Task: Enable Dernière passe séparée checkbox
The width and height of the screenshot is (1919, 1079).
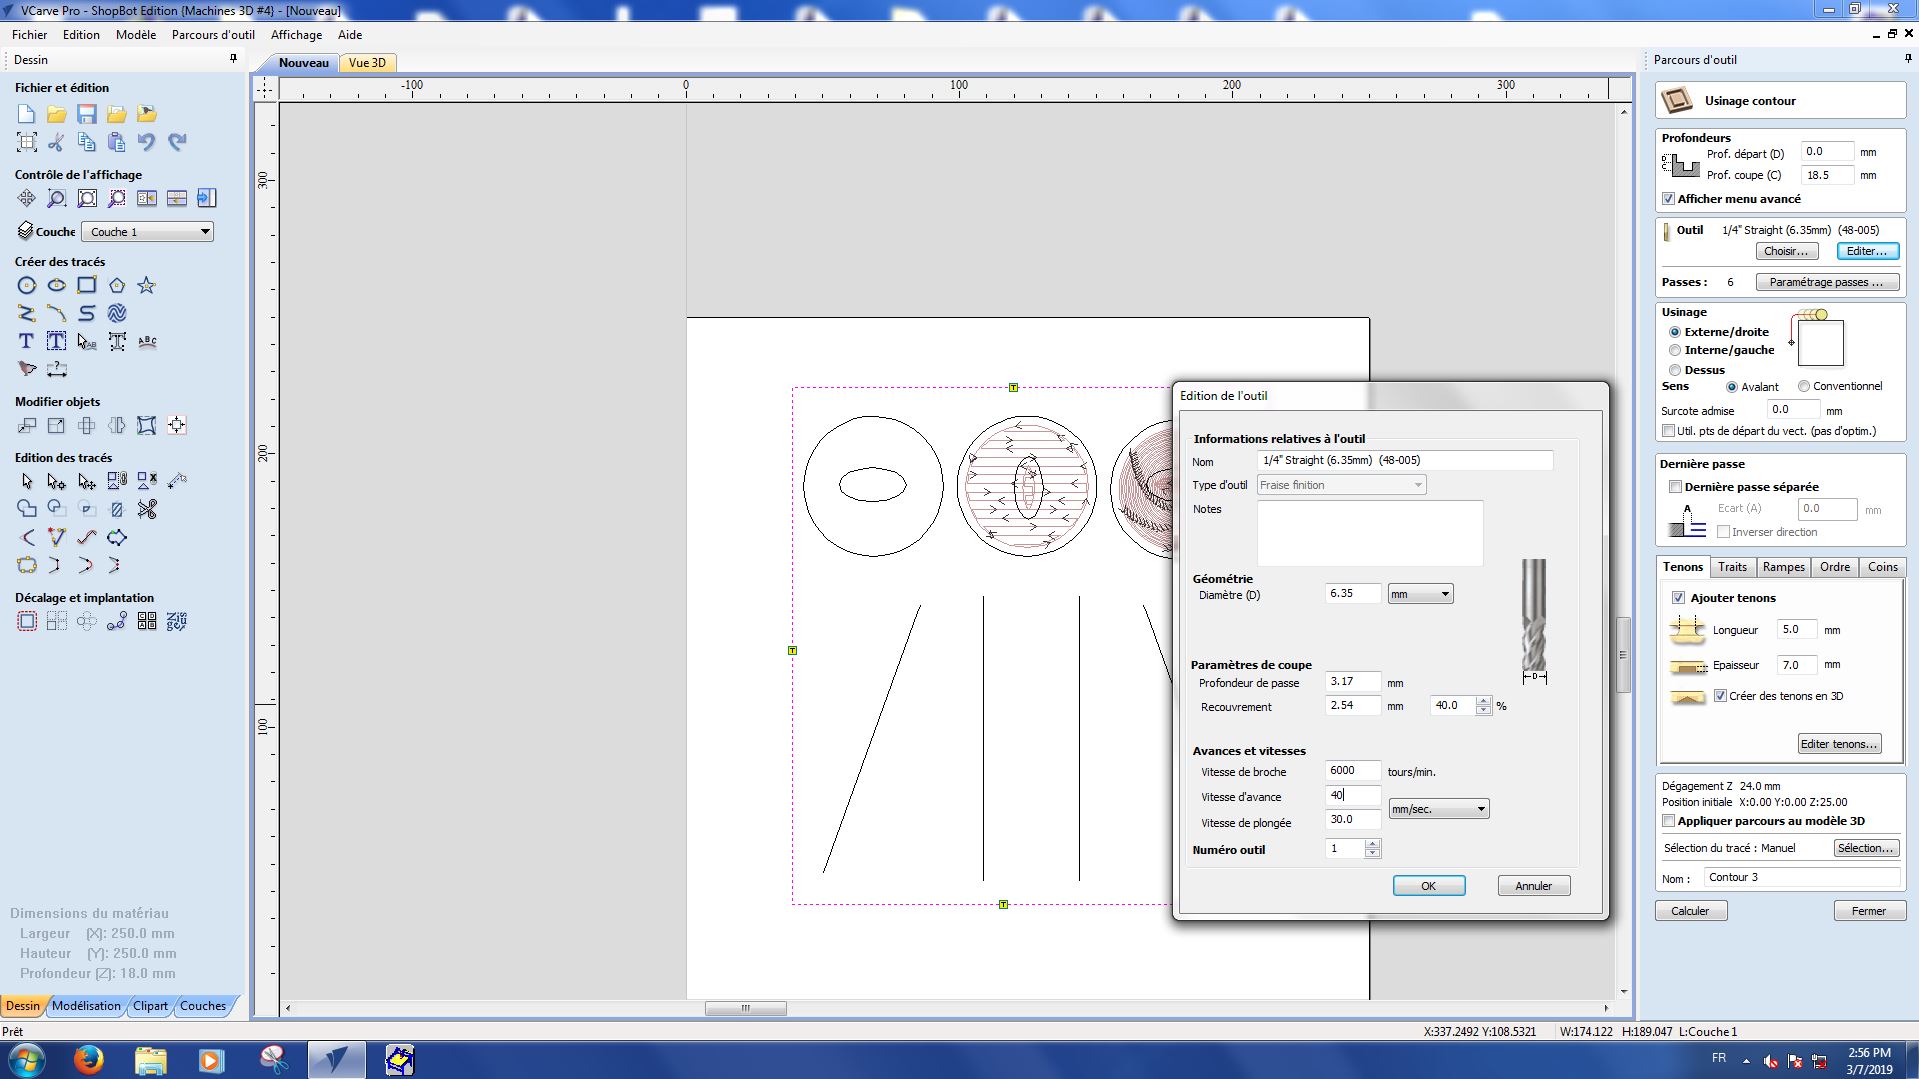Action: [x=1675, y=487]
